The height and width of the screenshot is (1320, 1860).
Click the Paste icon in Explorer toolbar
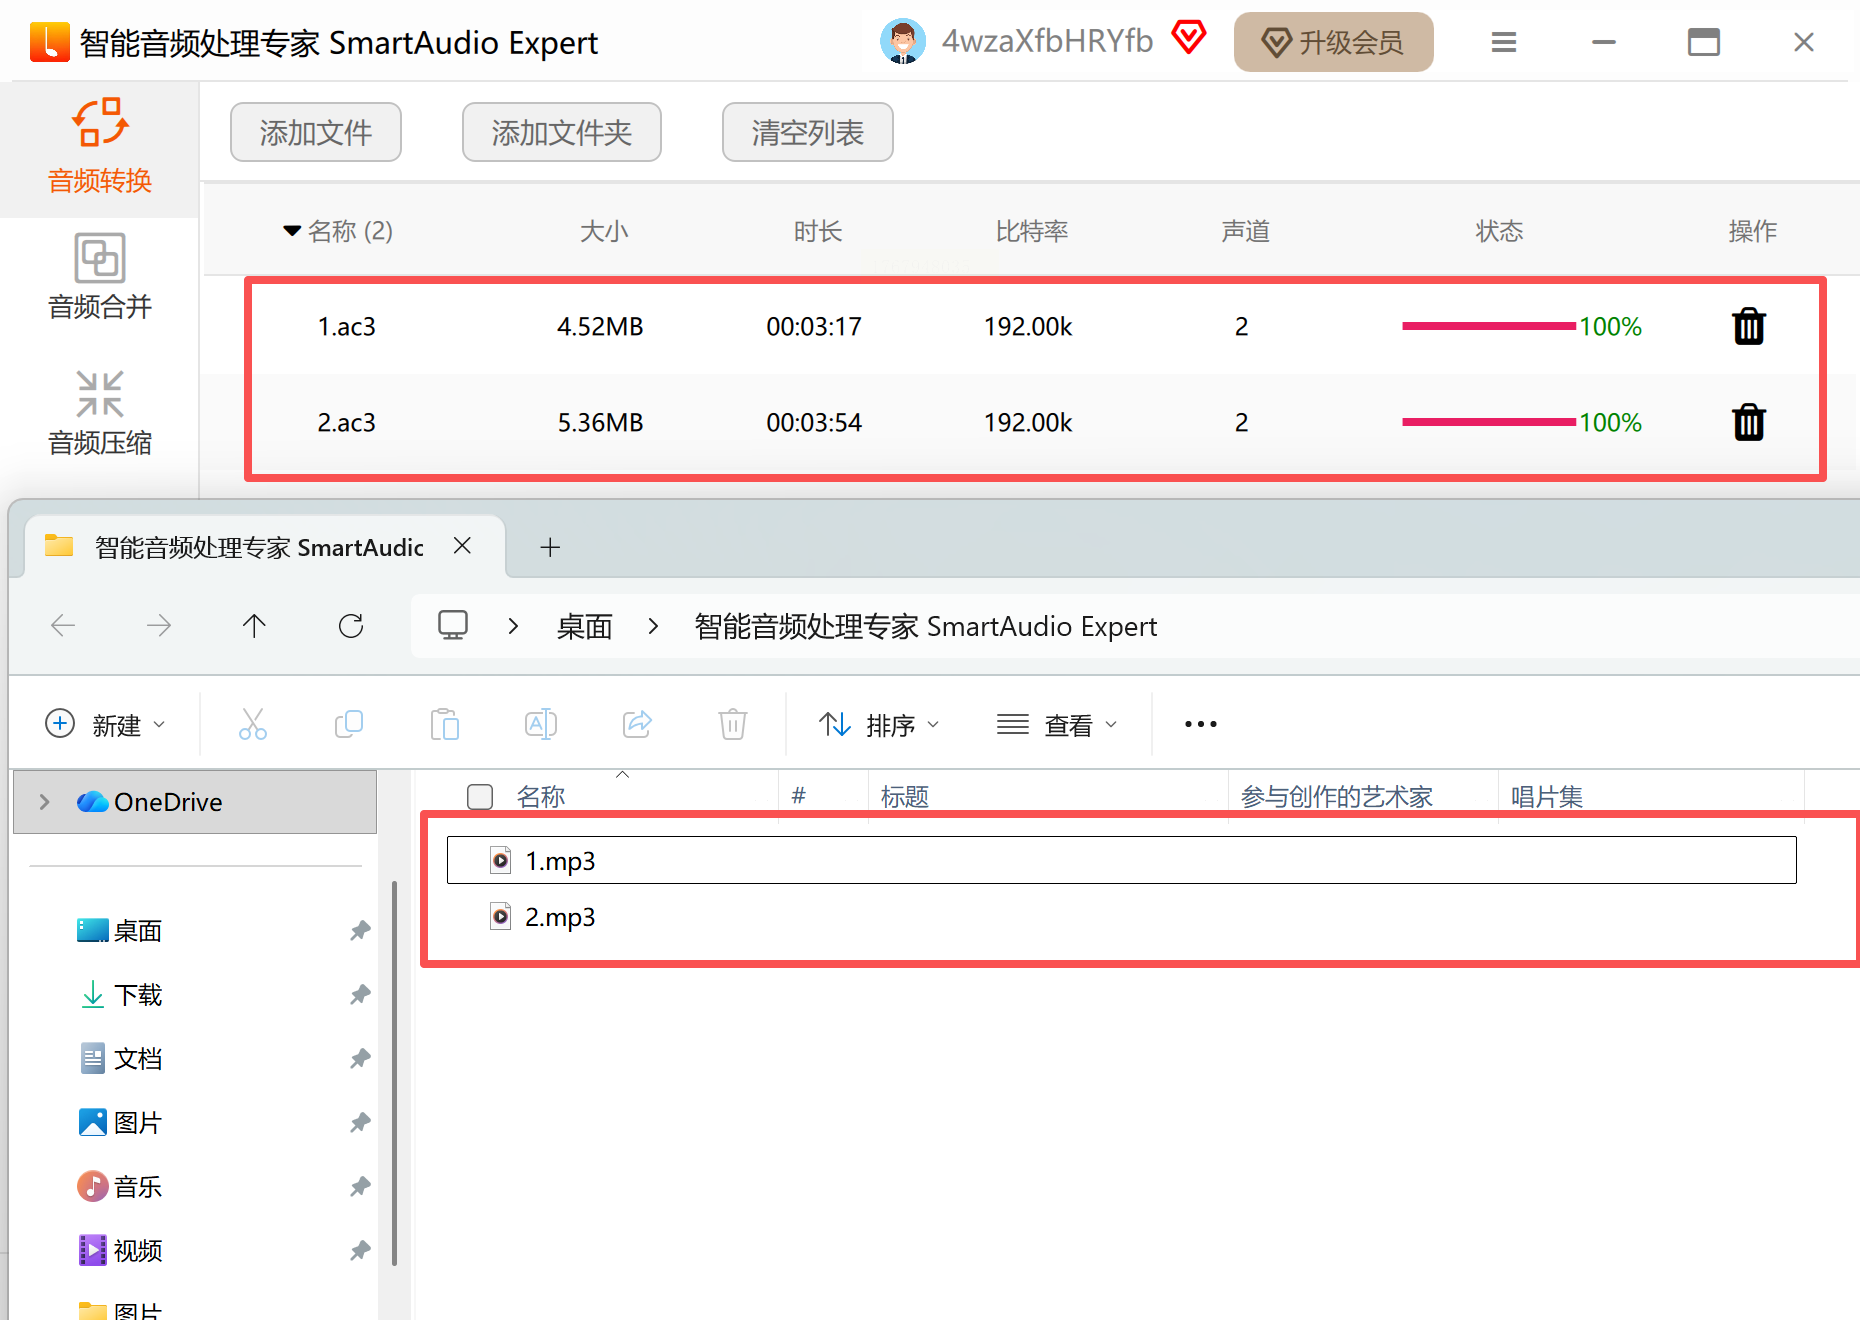tap(445, 724)
